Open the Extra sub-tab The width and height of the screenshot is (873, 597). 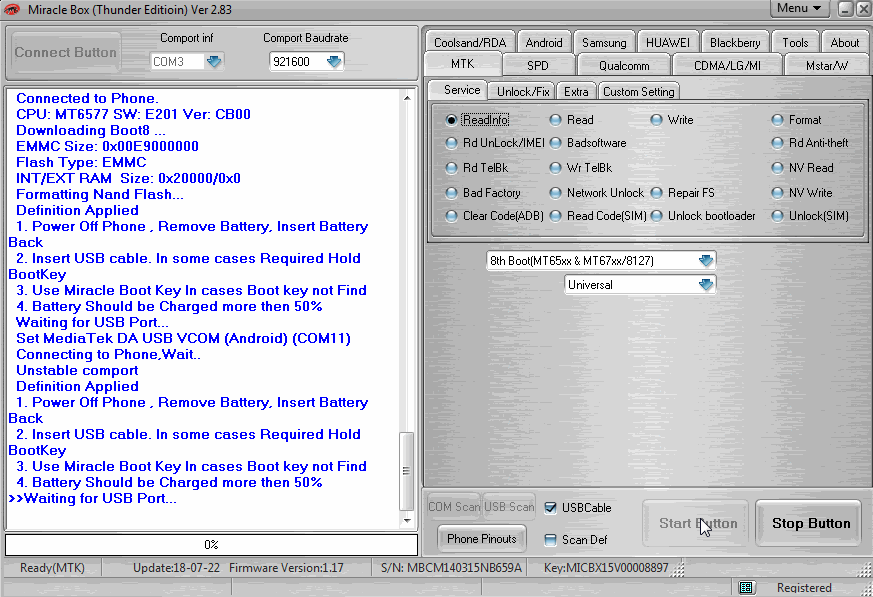[576, 91]
